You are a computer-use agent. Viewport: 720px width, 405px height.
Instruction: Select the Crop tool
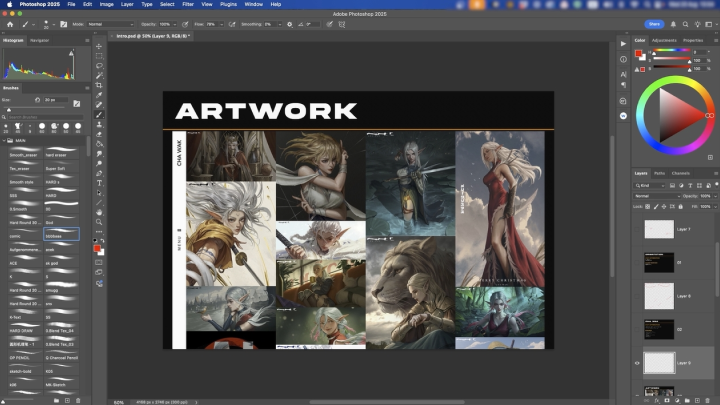(99, 85)
